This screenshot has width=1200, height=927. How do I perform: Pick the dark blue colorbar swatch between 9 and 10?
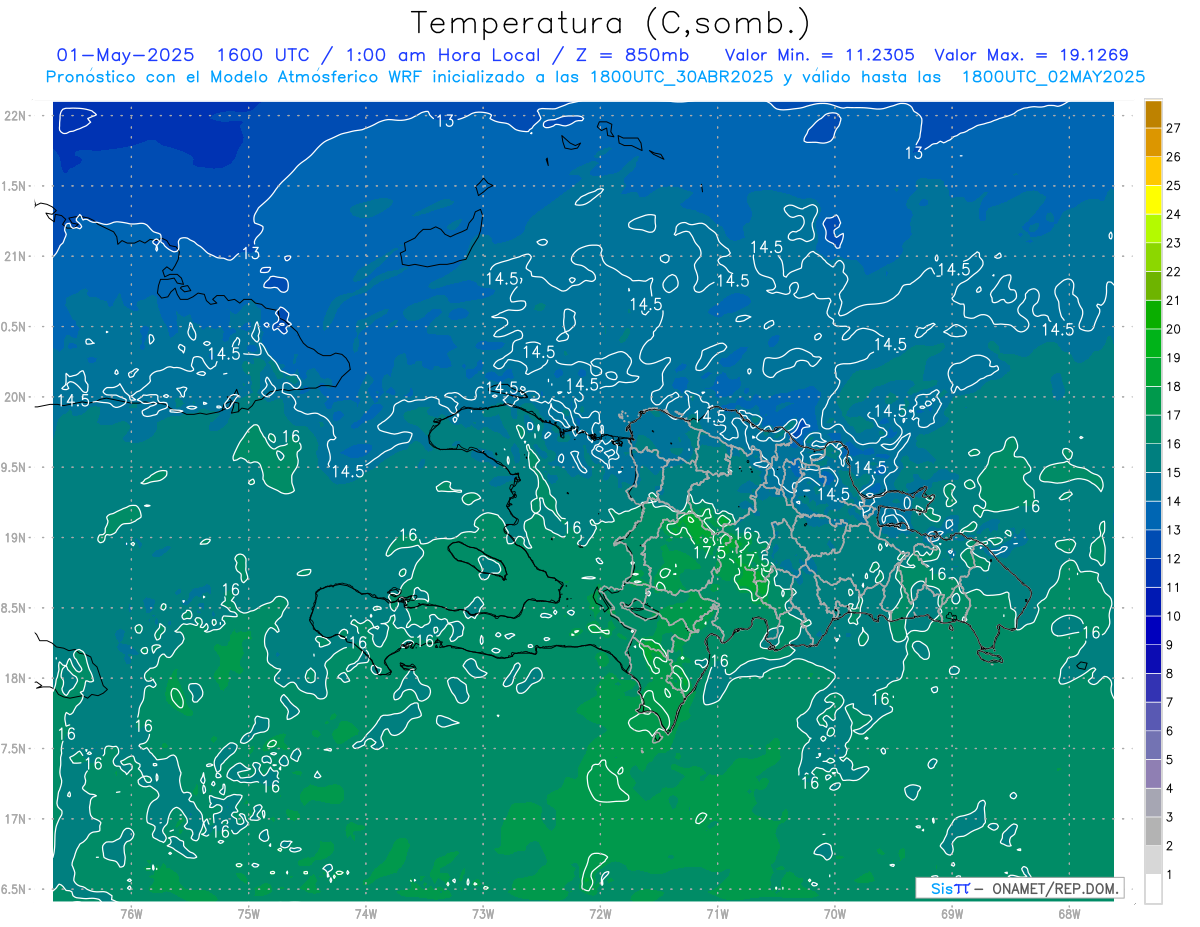(1153, 630)
